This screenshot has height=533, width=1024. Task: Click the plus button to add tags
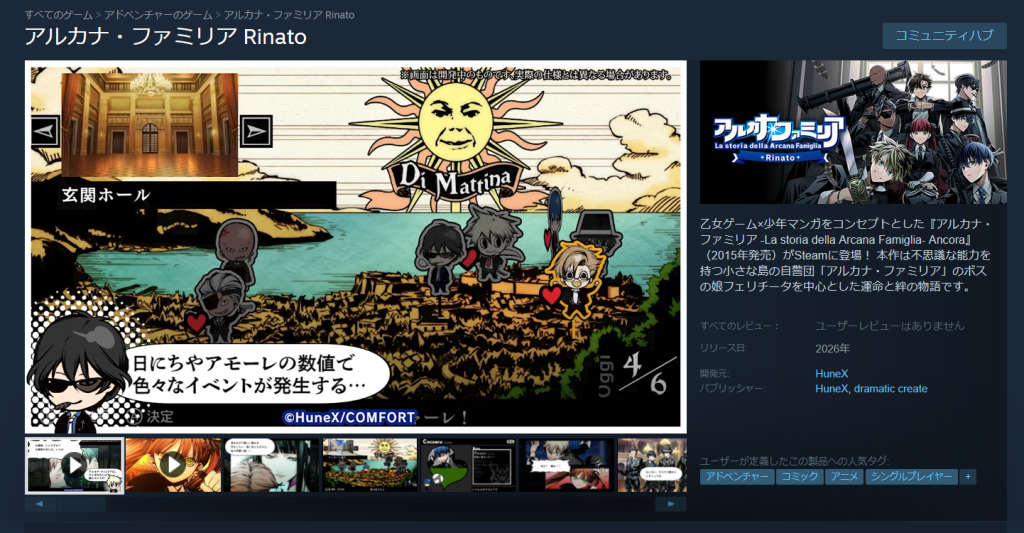pyautogui.click(x=968, y=477)
